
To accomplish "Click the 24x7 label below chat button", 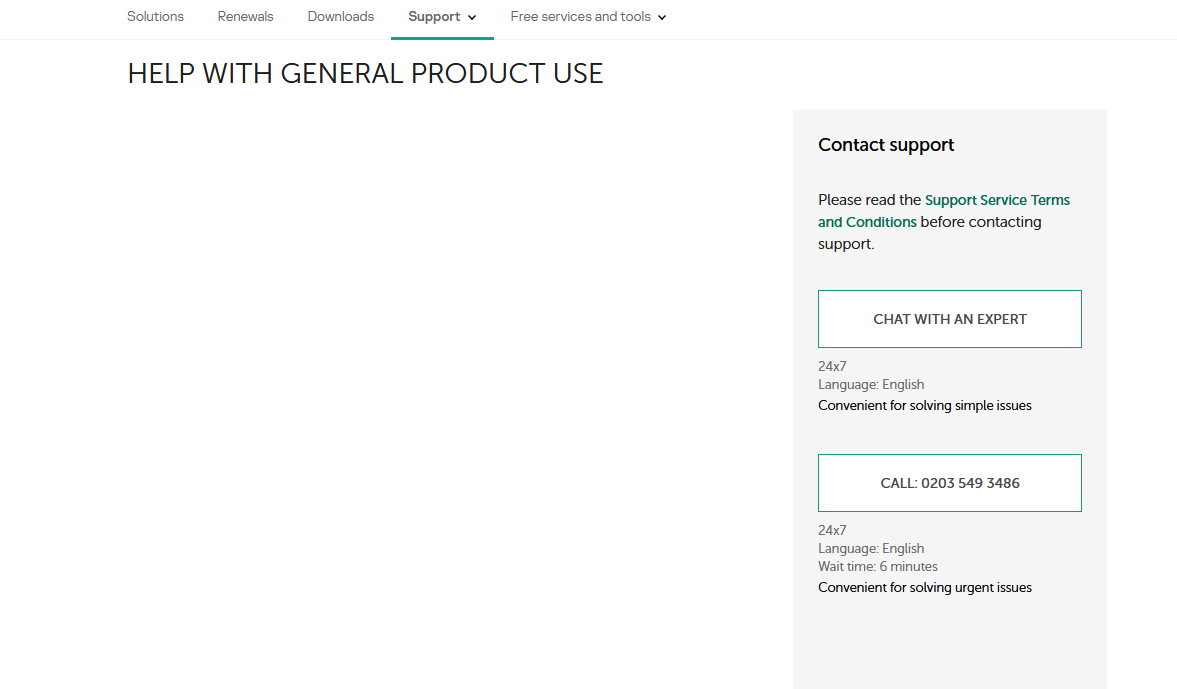I will click(832, 367).
